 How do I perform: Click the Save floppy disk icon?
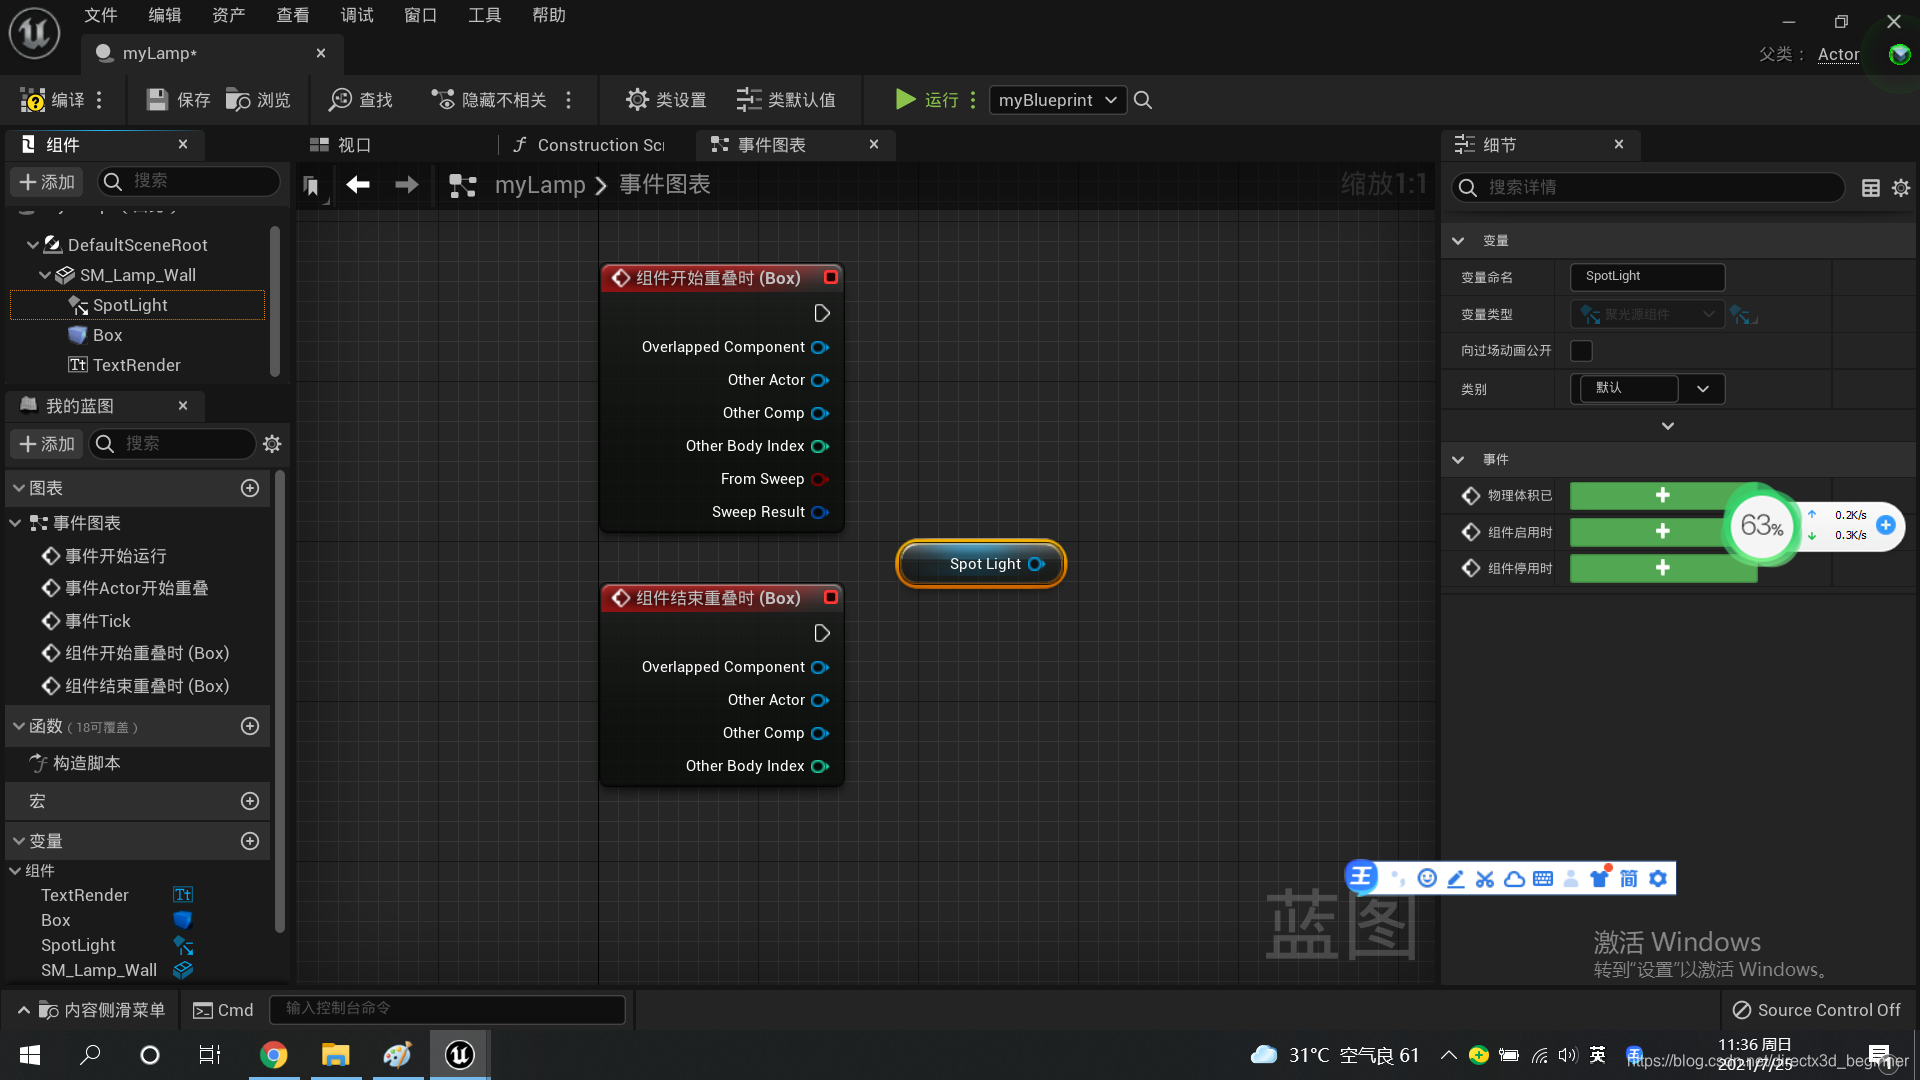(x=157, y=100)
